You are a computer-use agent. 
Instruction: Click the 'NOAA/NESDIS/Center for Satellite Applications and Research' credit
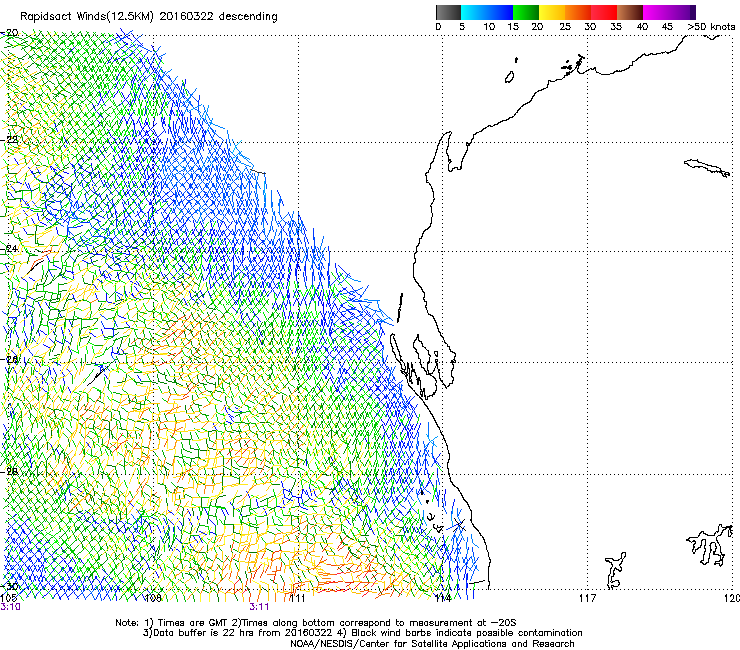pos(432,644)
